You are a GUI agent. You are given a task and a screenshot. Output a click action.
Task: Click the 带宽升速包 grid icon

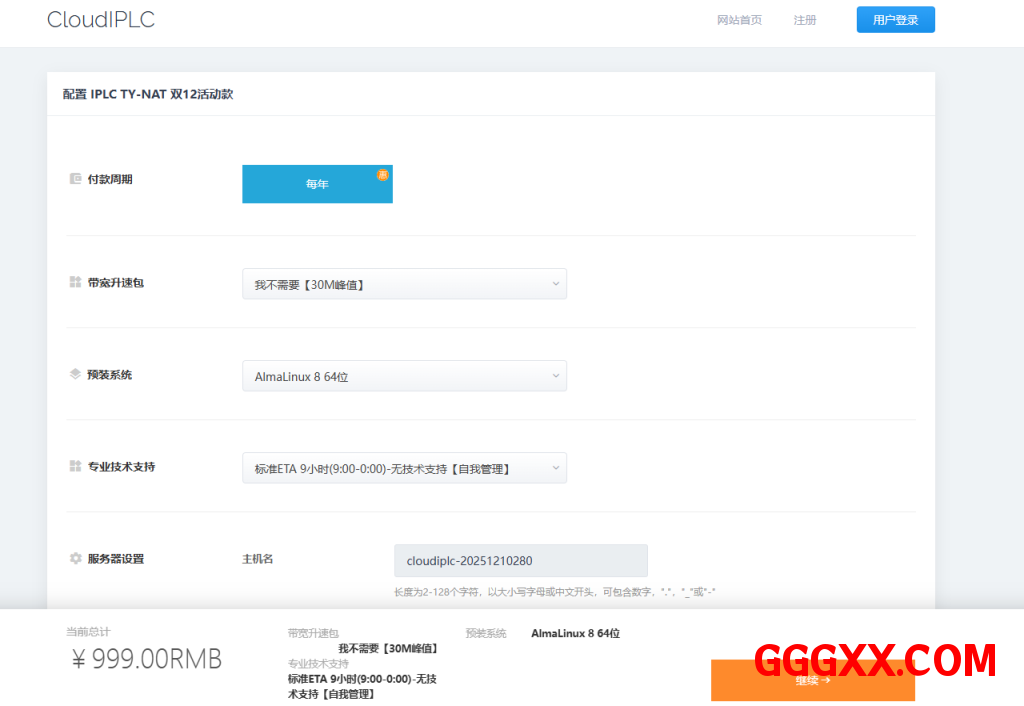pyautogui.click(x=75, y=283)
